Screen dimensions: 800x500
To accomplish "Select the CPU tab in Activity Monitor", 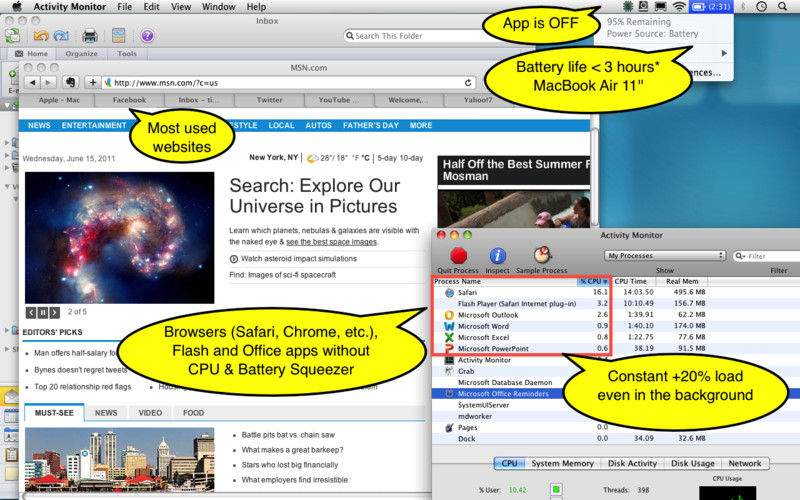I will pos(509,463).
